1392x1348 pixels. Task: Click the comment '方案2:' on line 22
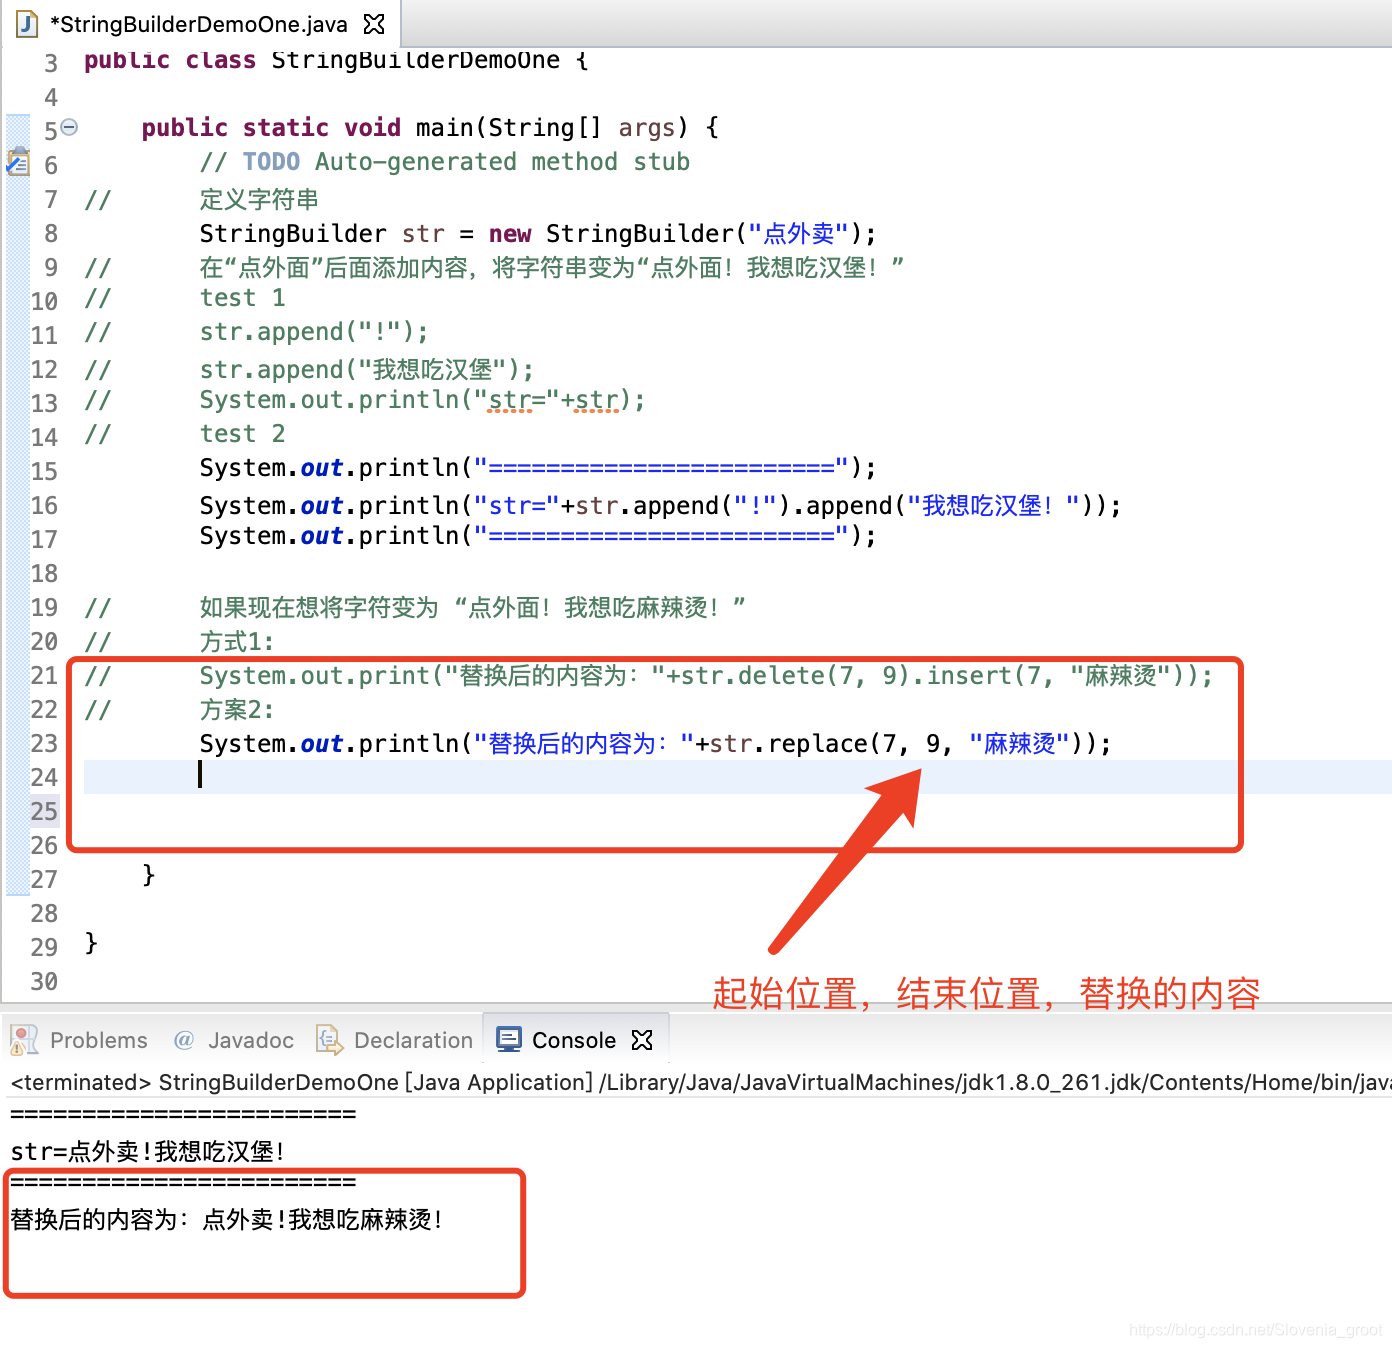[x=237, y=709]
